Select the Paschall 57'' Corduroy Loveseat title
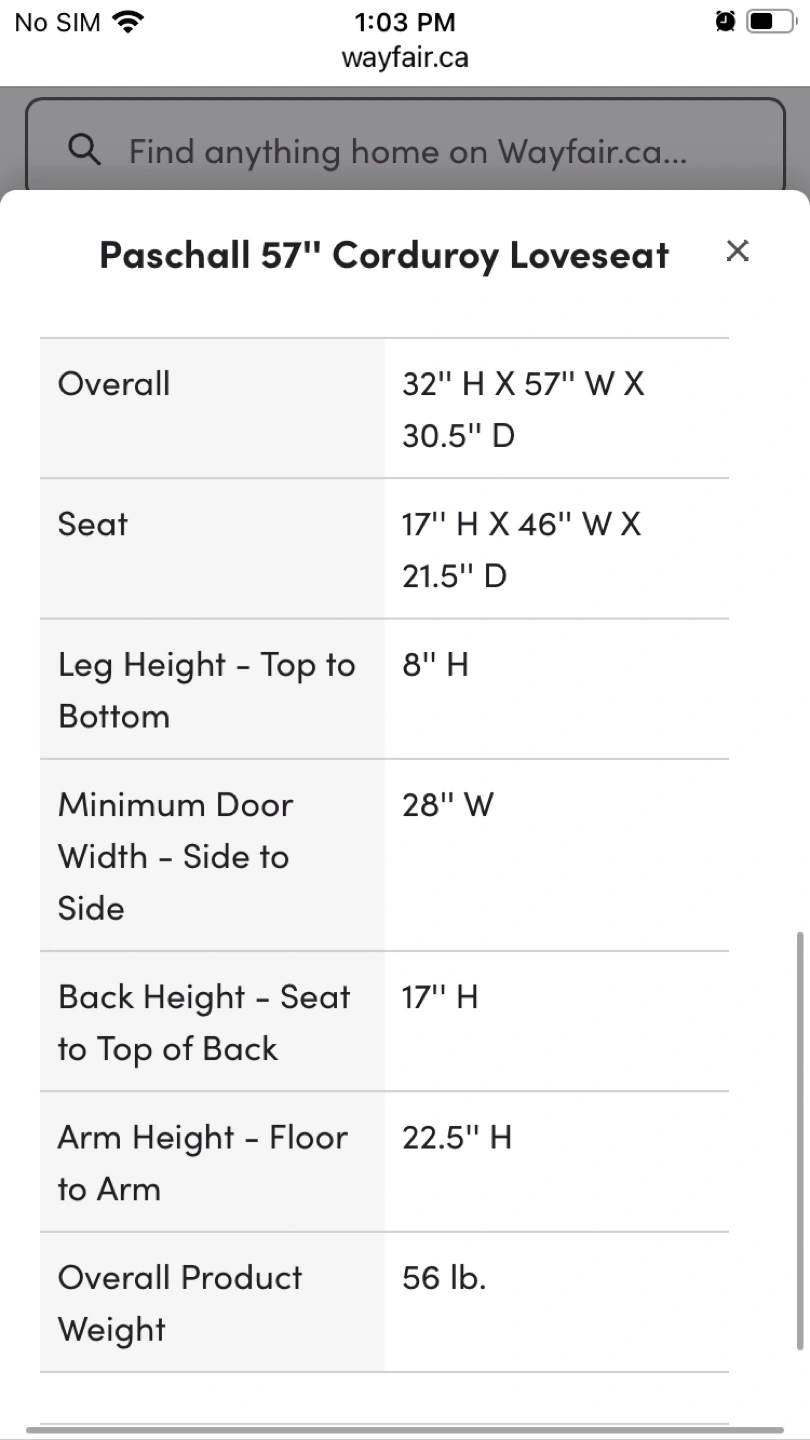 coord(384,255)
